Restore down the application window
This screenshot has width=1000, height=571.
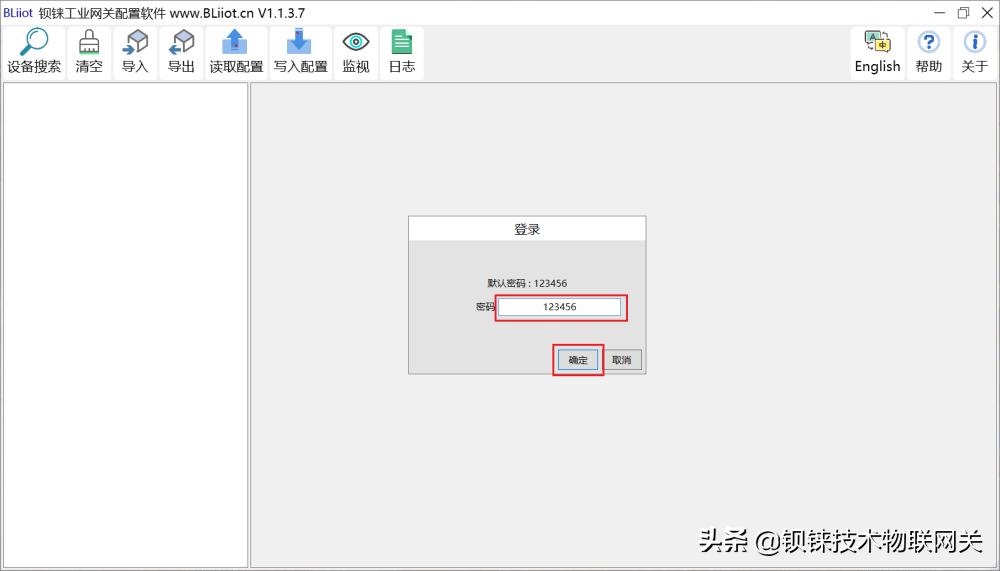point(963,13)
